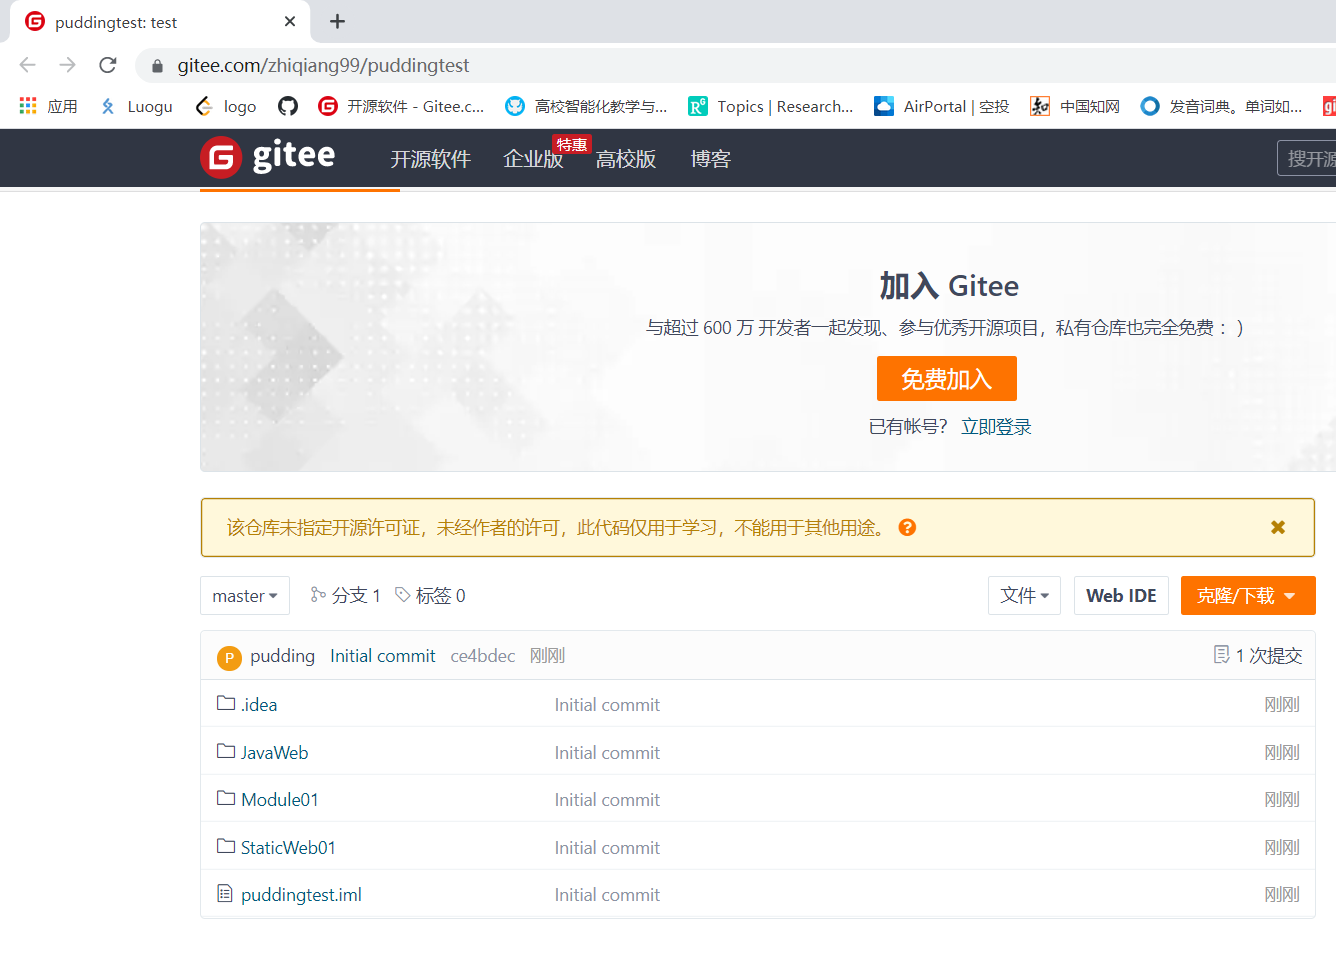Click Initial commit message for JavaWeb
The height and width of the screenshot is (955, 1336).
click(x=607, y=752)
